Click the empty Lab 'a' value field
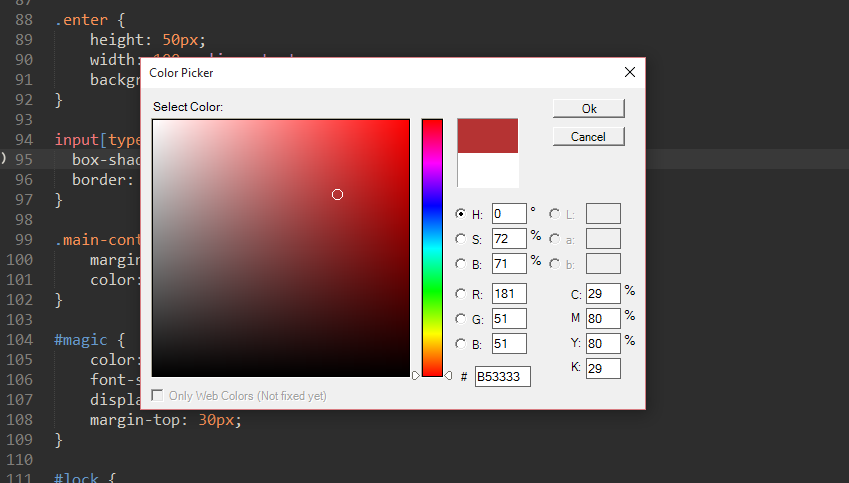The image size is (849, 483). click(603, 239)
